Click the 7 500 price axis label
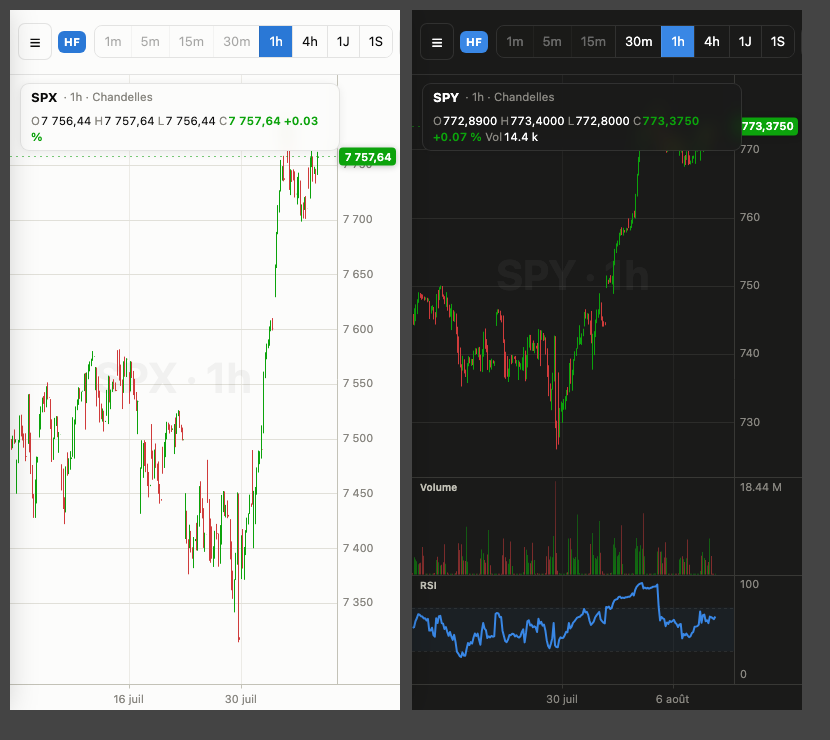Viewport: 830px width, 740px height. (x=358, y=438)
